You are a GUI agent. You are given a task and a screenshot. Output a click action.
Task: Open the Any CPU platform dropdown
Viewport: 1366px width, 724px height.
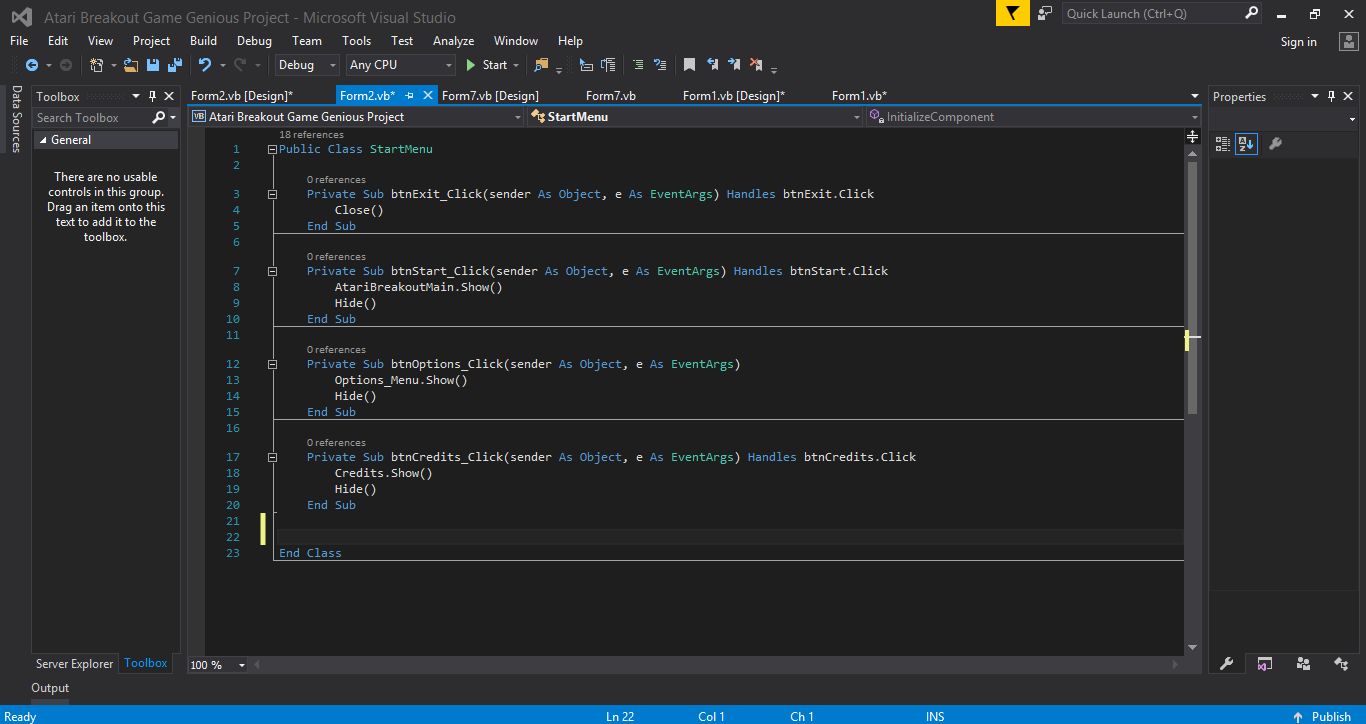click(x=401, y=65)
